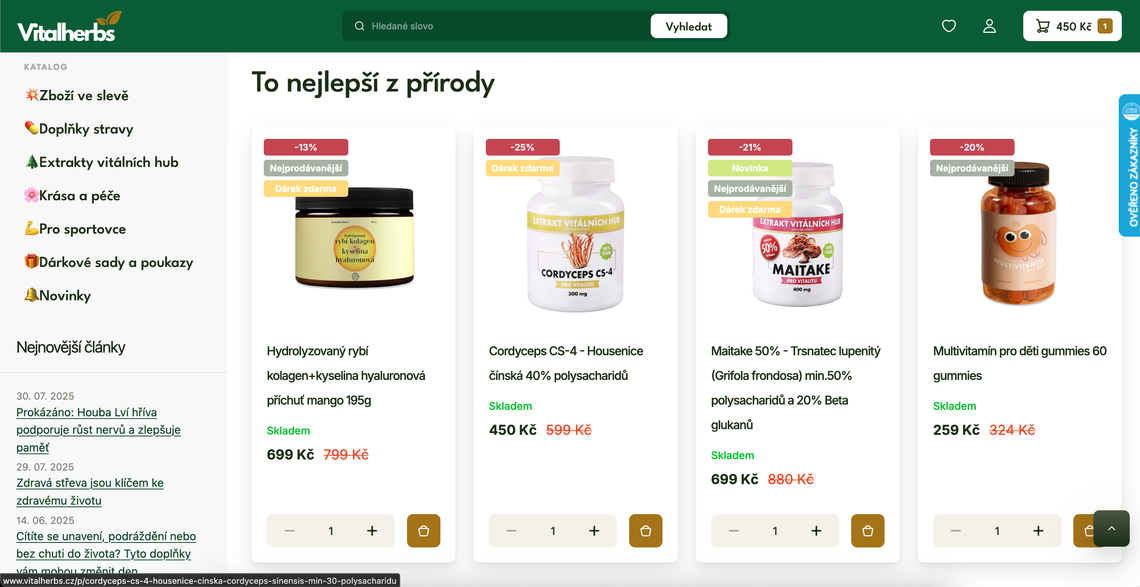Open the Ověřeno zákazníky side tab

coord(1129,165)
